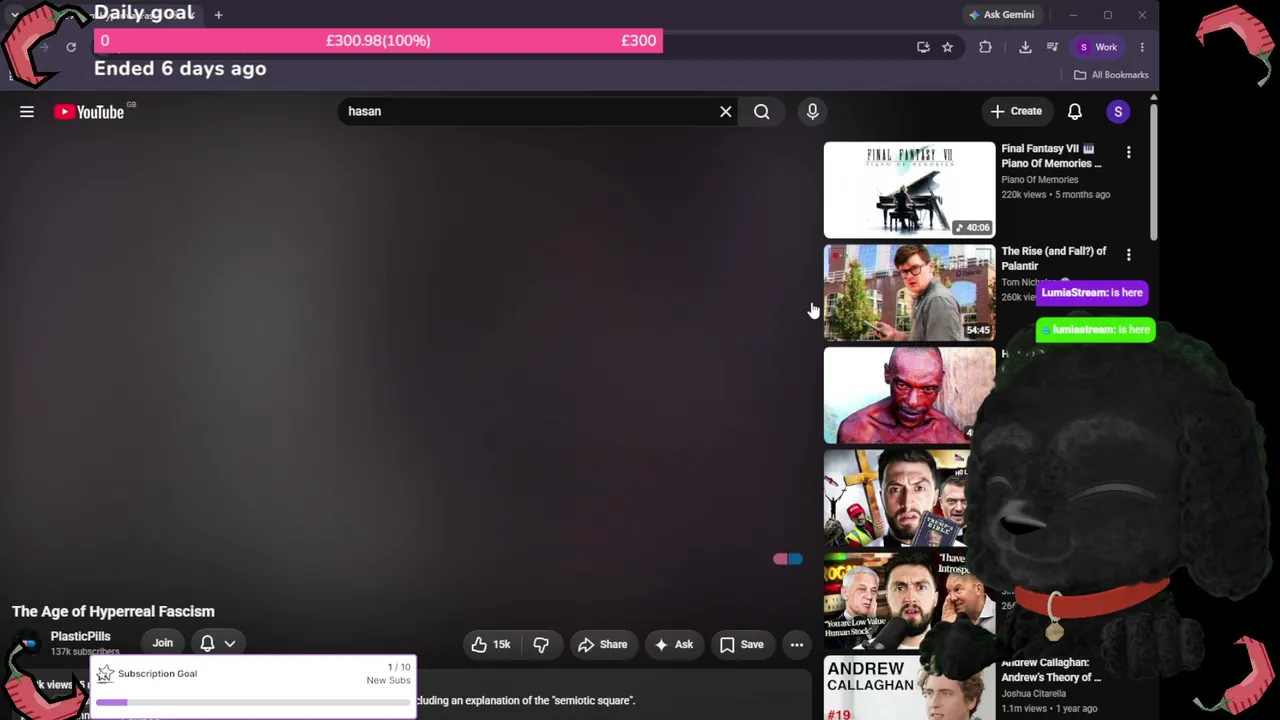Viewport: 1280px width, 720px height.
Task: Open a new browser tab
Action: (x=218, y=15)
